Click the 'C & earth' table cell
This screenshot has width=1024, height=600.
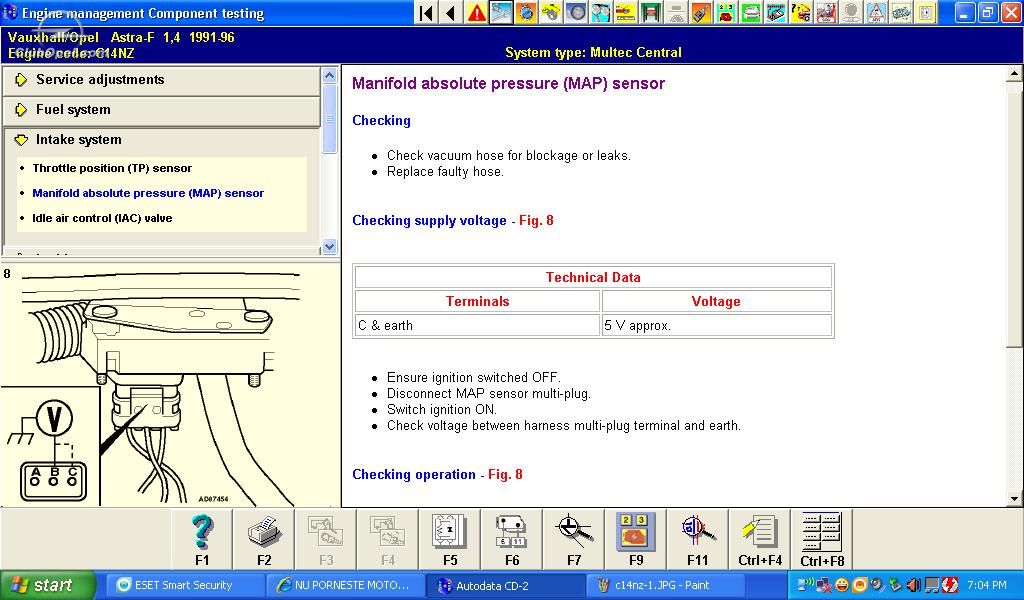477,325
